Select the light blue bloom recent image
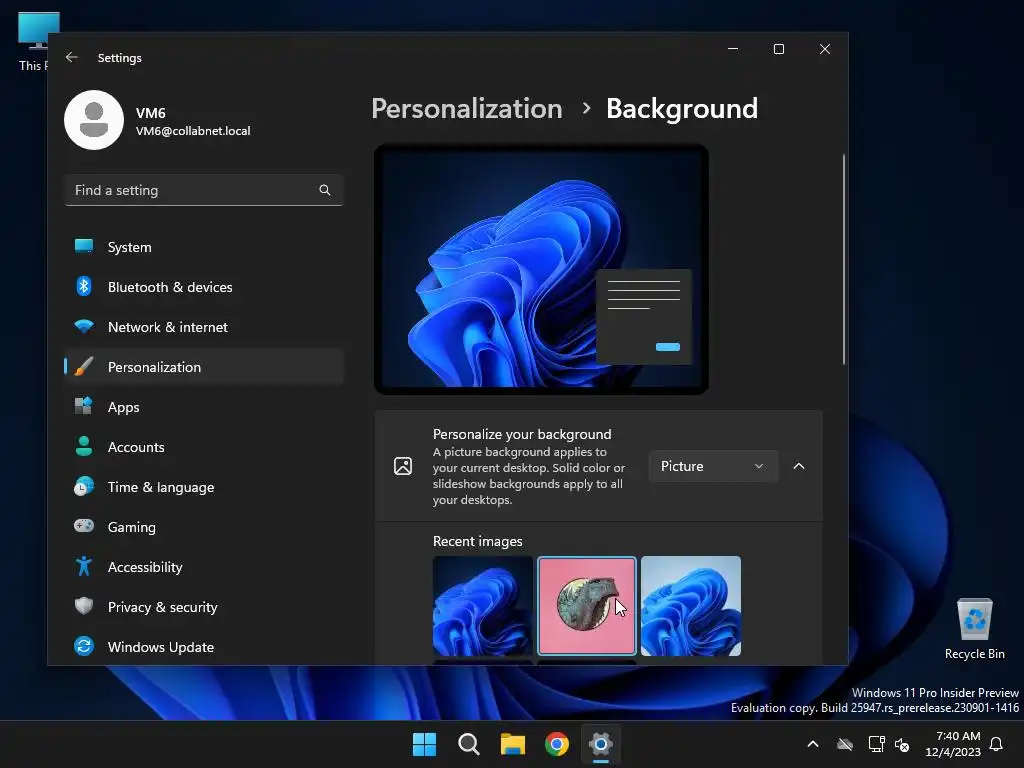 (x=691, y=606)
